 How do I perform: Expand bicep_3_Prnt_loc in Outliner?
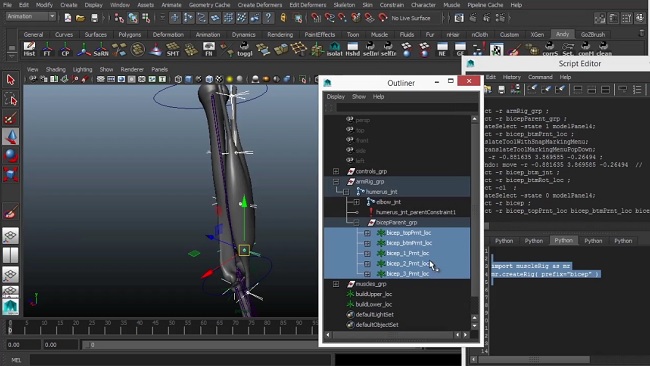point(367,274)
